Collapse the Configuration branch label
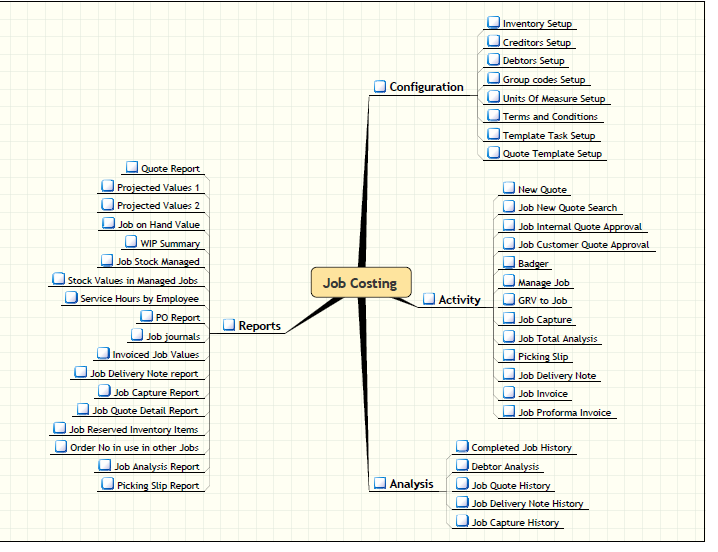718x552 pixels. [x=426, y=87]
